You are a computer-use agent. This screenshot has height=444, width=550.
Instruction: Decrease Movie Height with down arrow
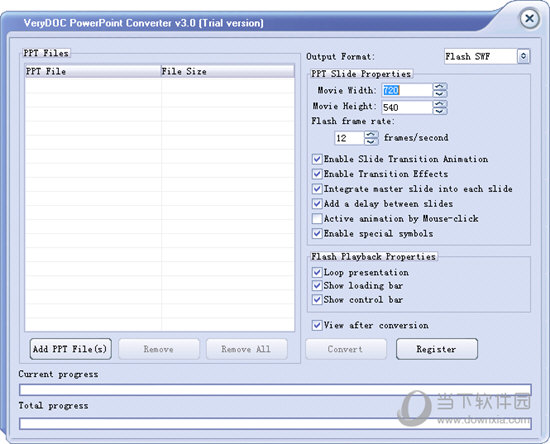pos(440,110)
